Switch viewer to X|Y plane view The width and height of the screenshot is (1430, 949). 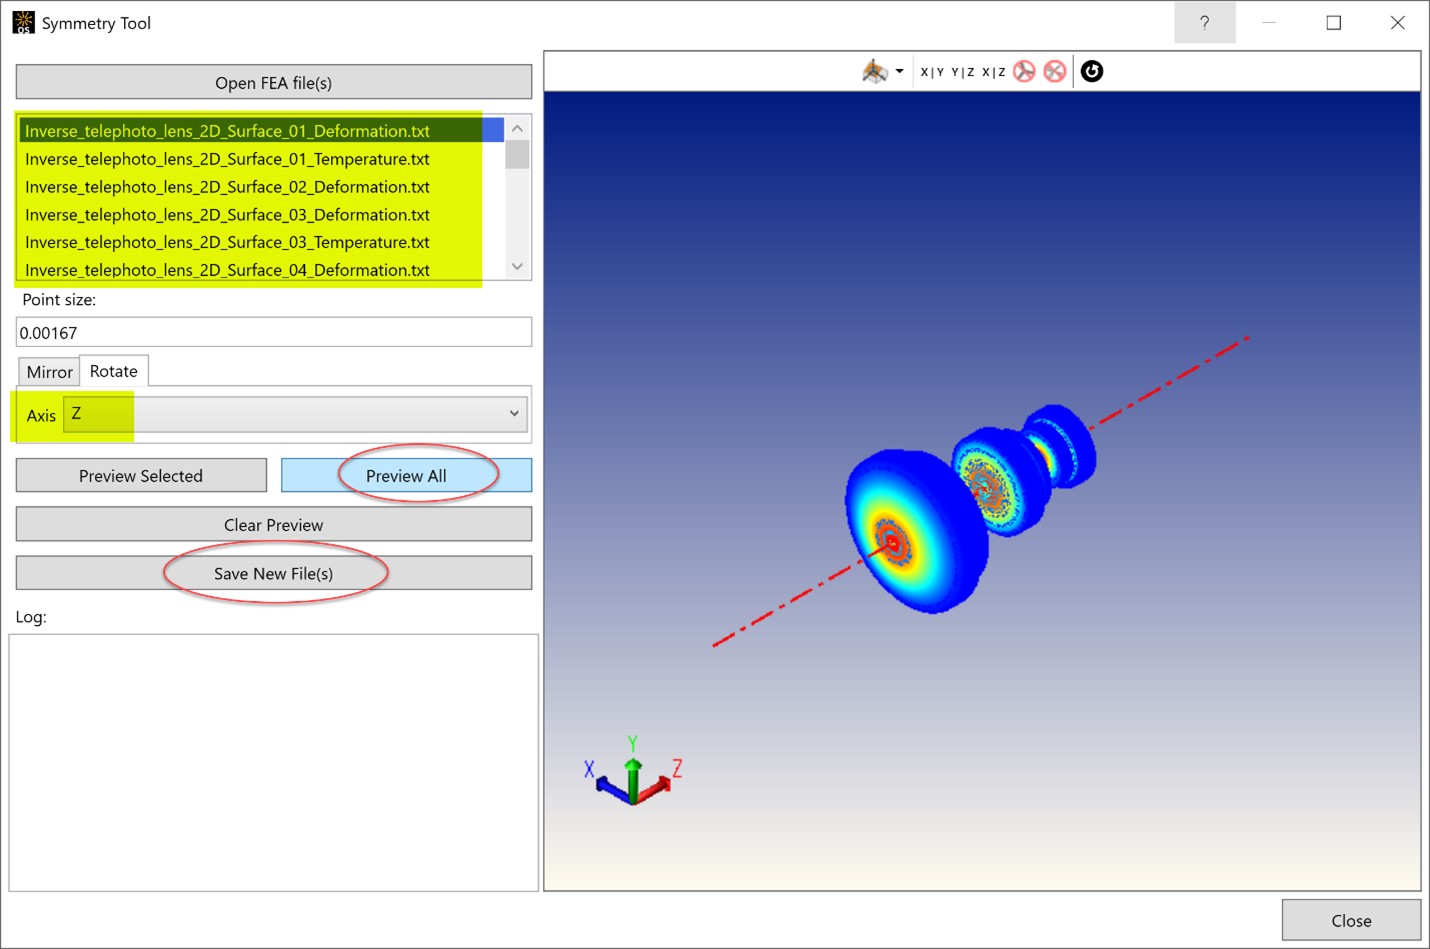point(932,72)
